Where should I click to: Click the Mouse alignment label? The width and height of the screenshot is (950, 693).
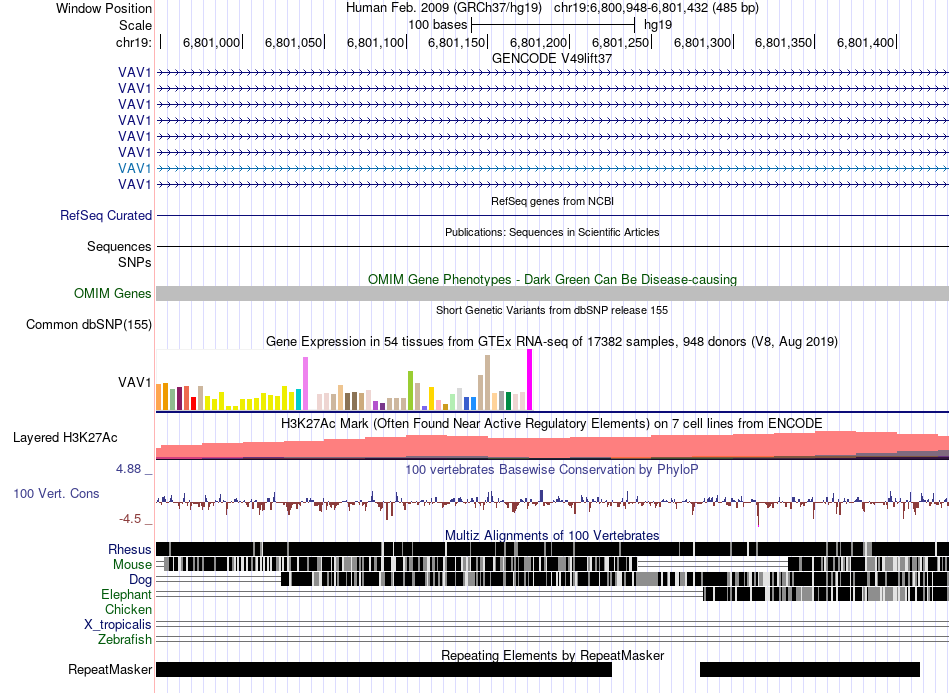click(132, 565)
